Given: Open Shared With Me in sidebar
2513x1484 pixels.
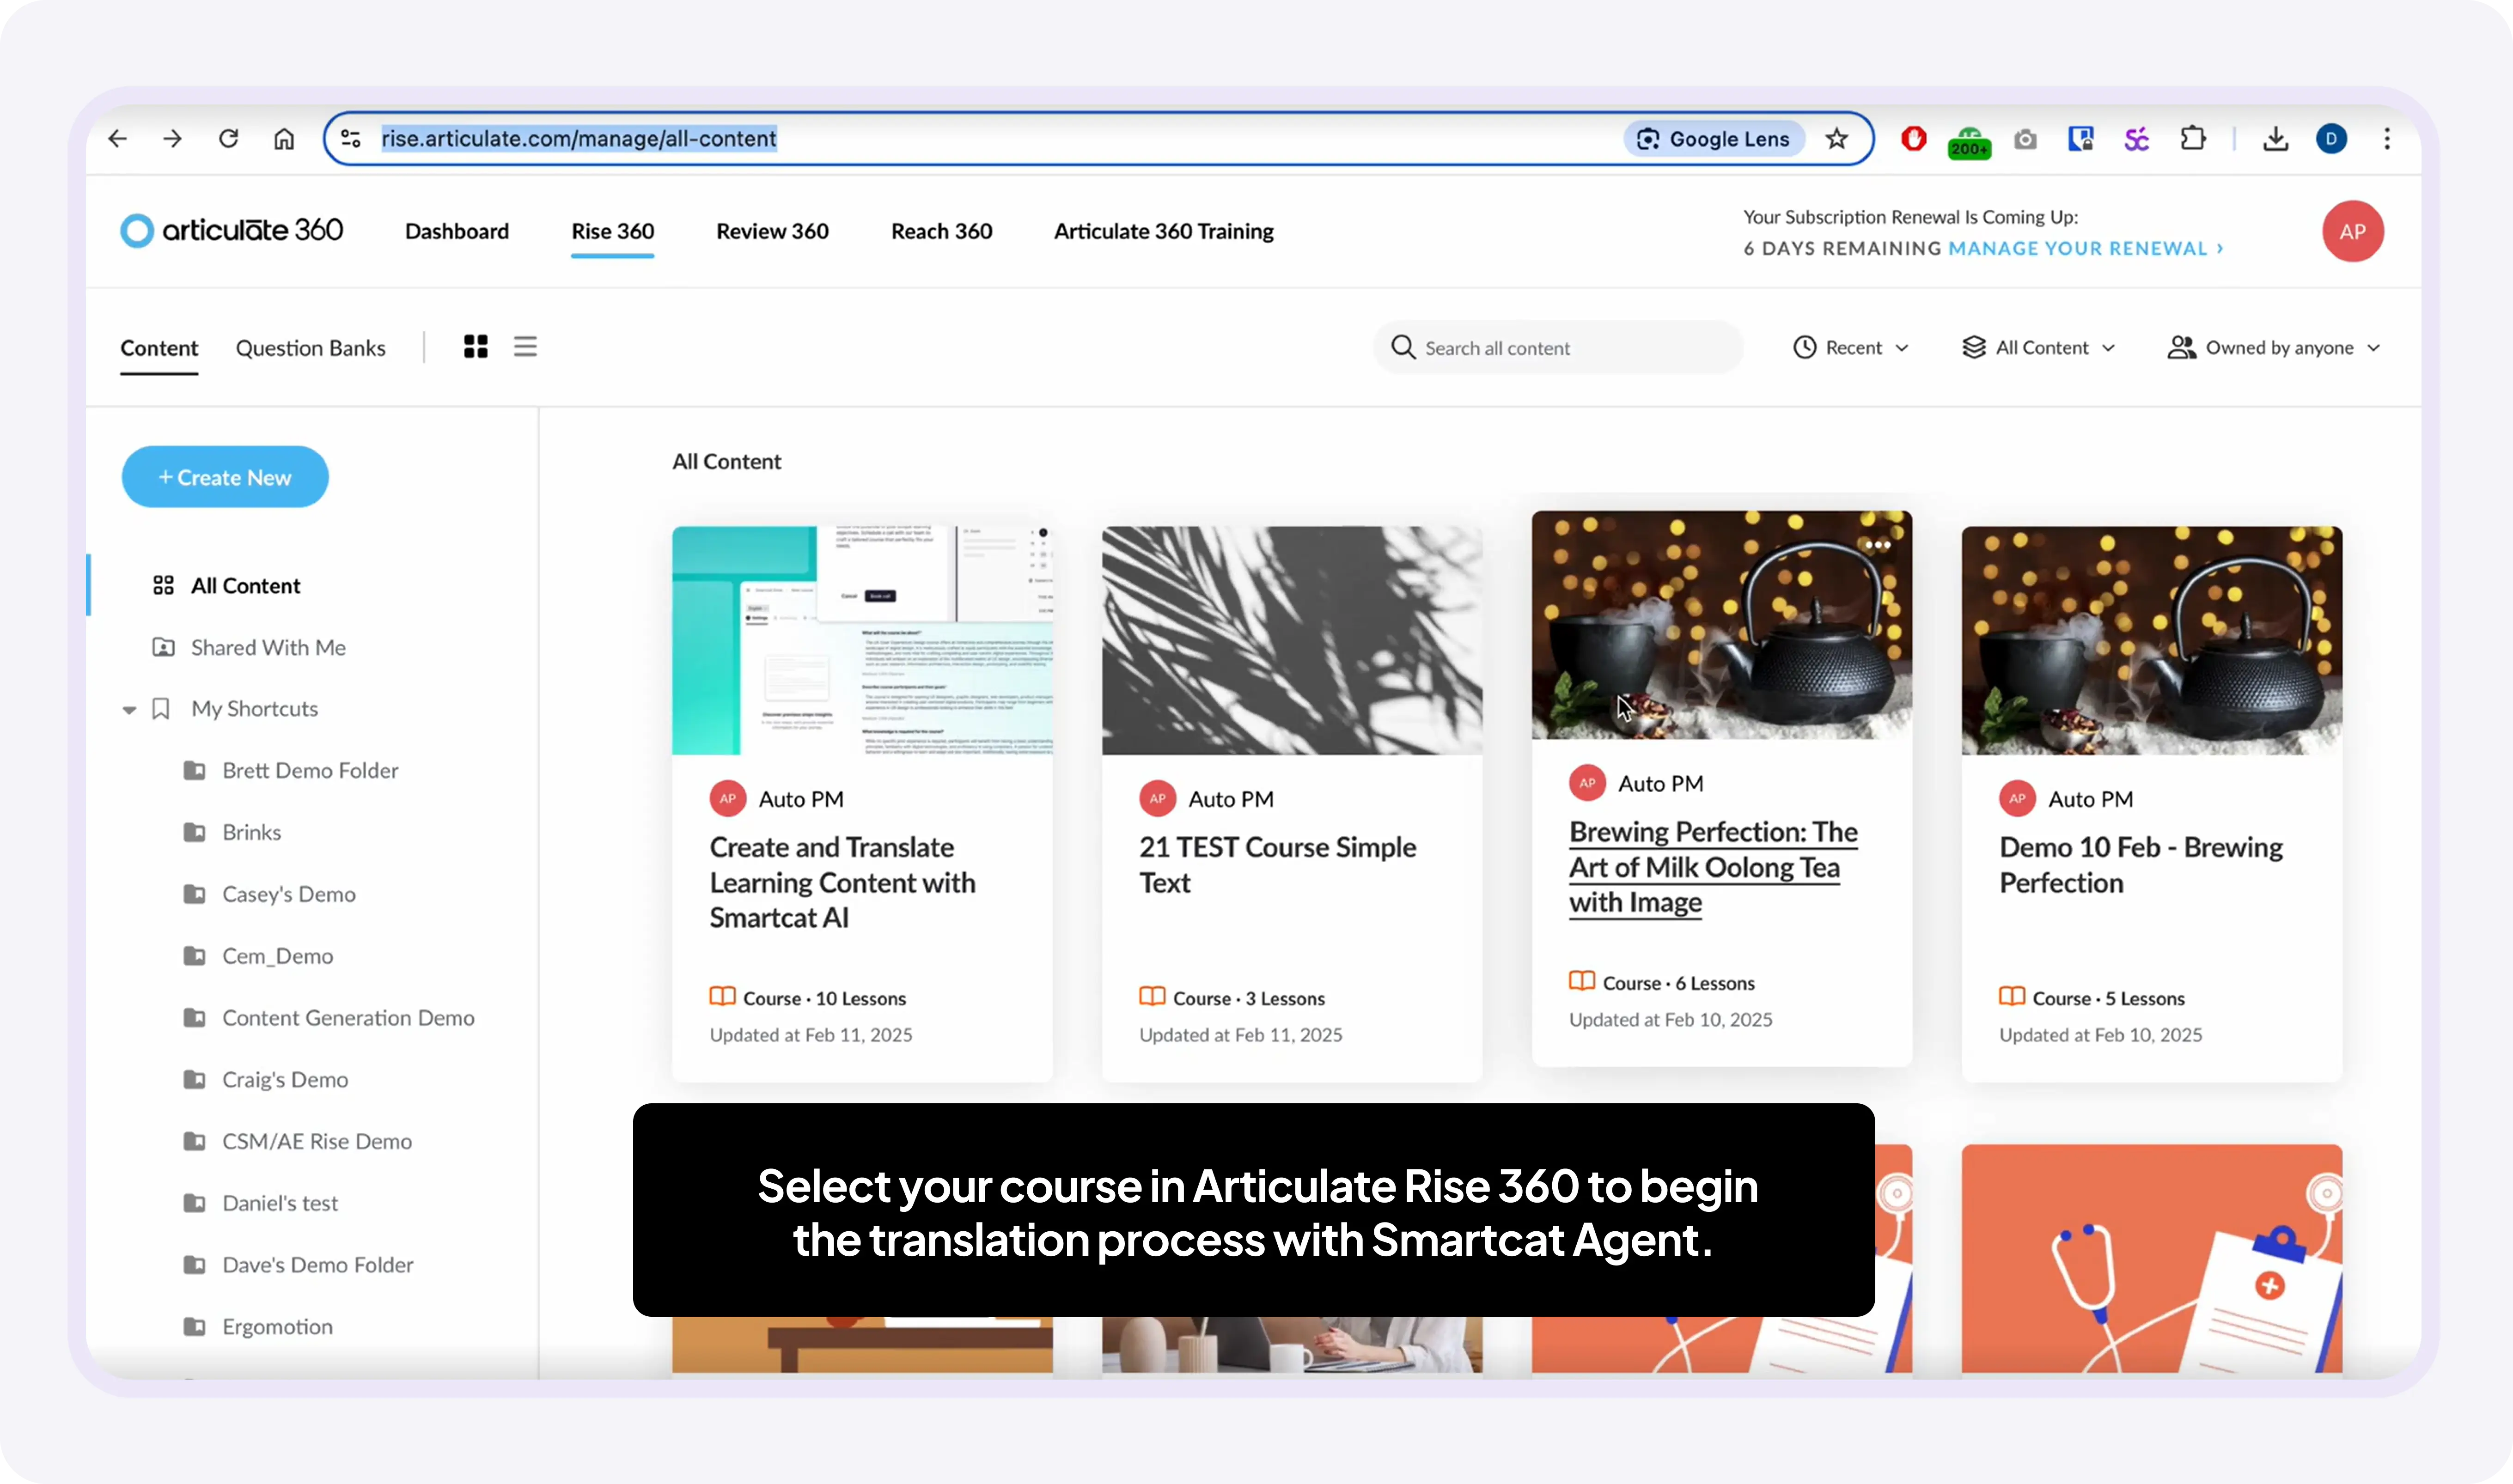Looking at the screenshot, I should (x=249, y=648).
